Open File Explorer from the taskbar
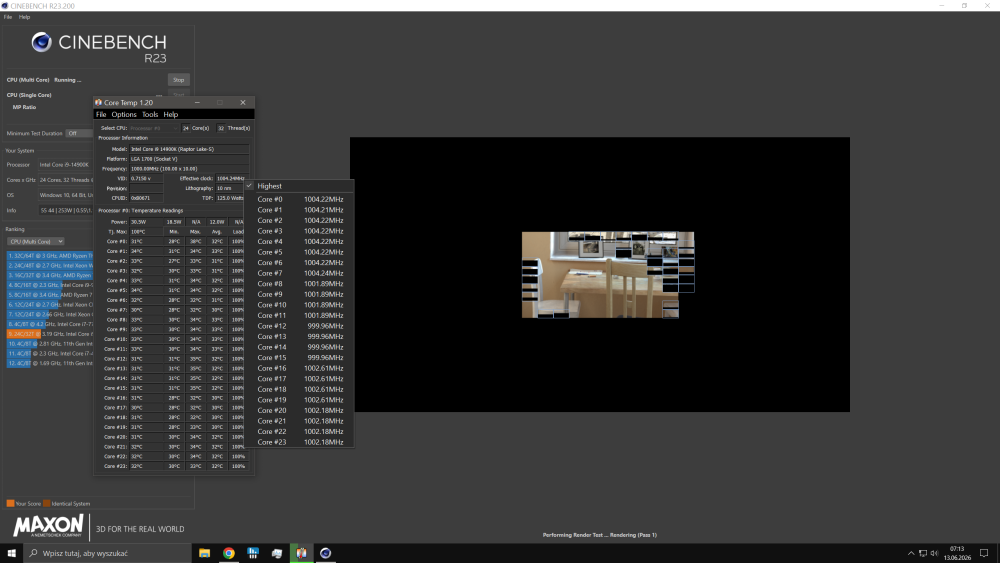The width and height of the screenshot is (1000, 563). [204, 553]
